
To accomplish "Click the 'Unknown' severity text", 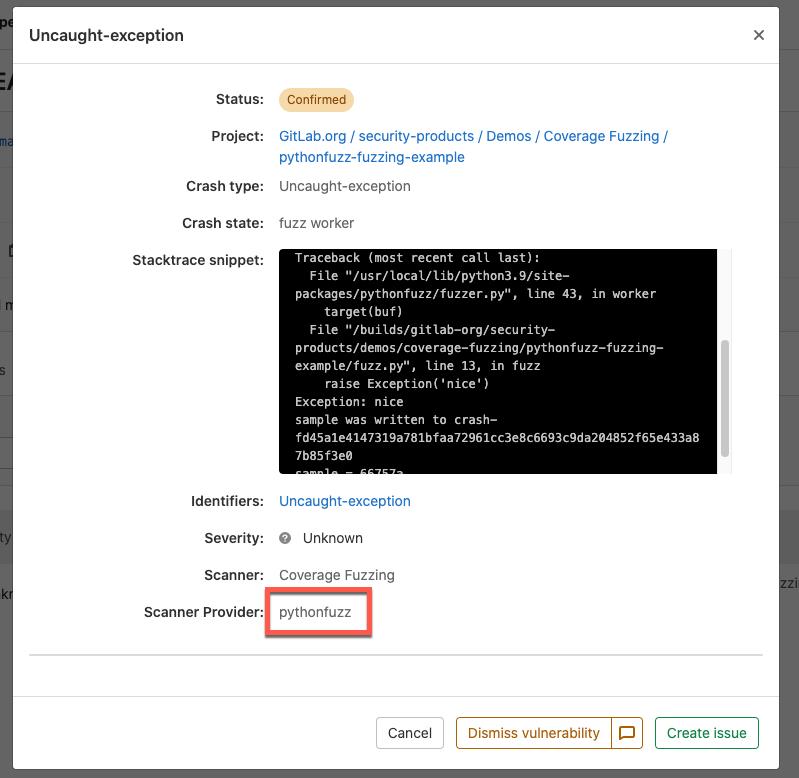I will tap(333, 538).
